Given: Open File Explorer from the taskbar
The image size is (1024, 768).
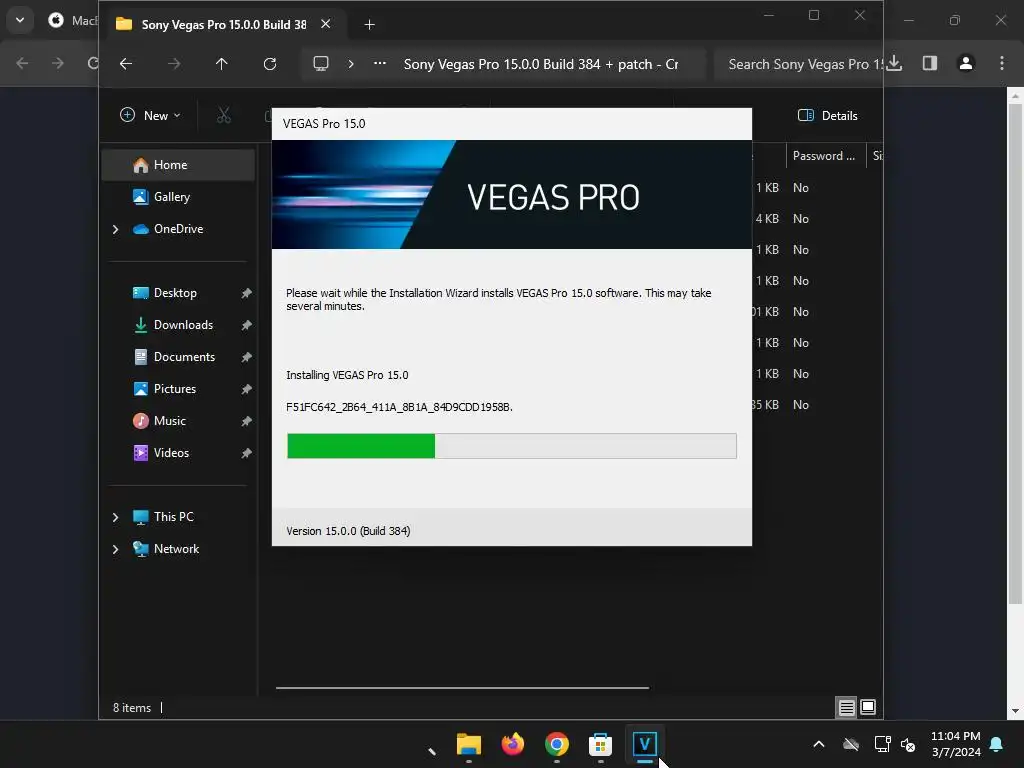Looking at the screenshot, I should pos(469,744).
